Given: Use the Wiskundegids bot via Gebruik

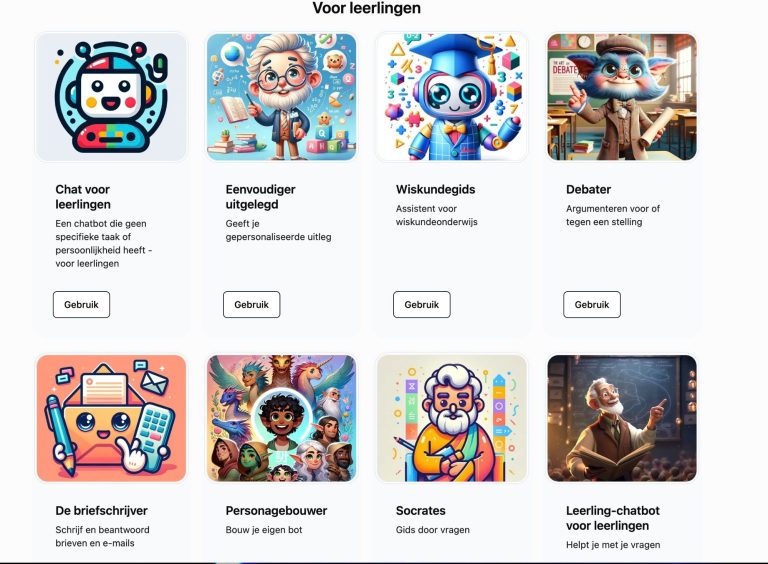Looking at the screenshot, I should tap(422, 305).
